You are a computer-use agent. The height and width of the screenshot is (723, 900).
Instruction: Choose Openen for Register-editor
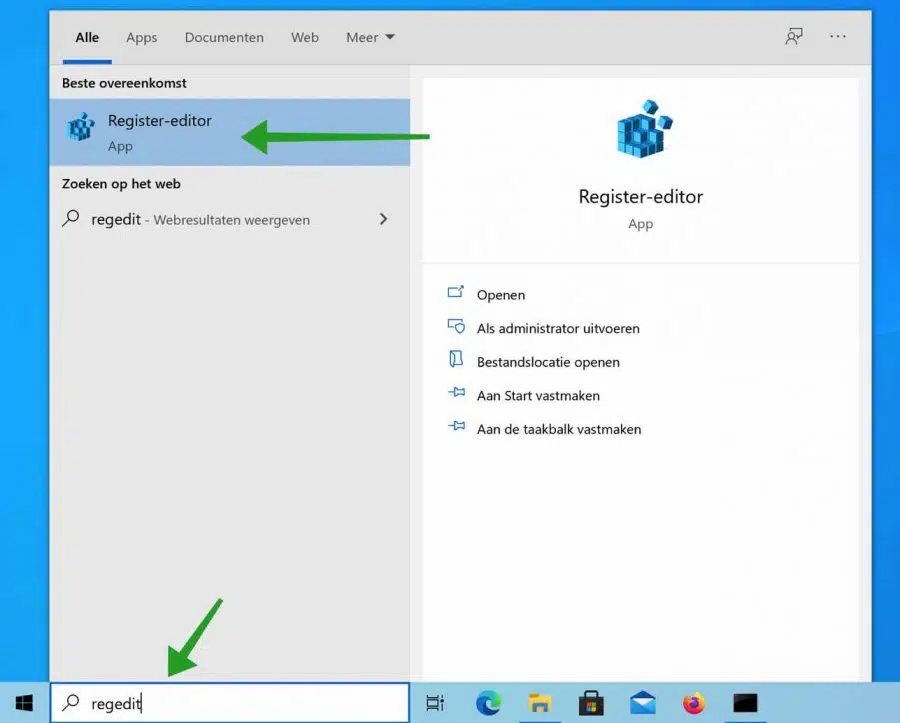(x=501, y=295)
